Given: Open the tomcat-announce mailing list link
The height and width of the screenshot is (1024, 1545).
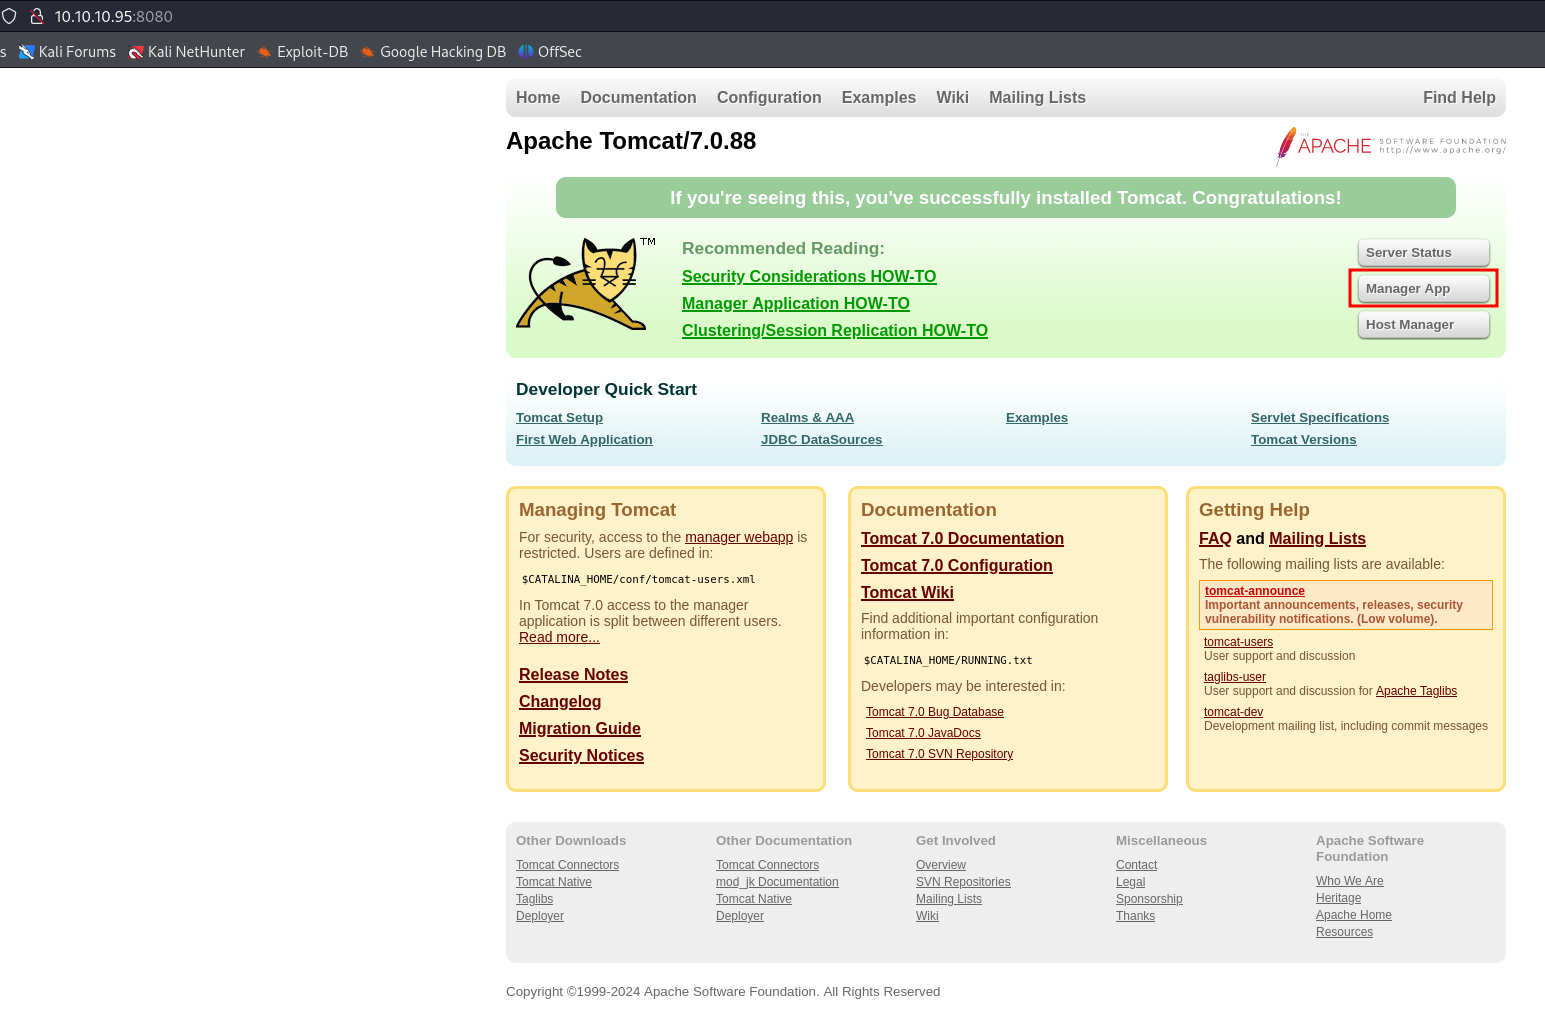Looking at the screenshot, I should [x=1255, y=591].
